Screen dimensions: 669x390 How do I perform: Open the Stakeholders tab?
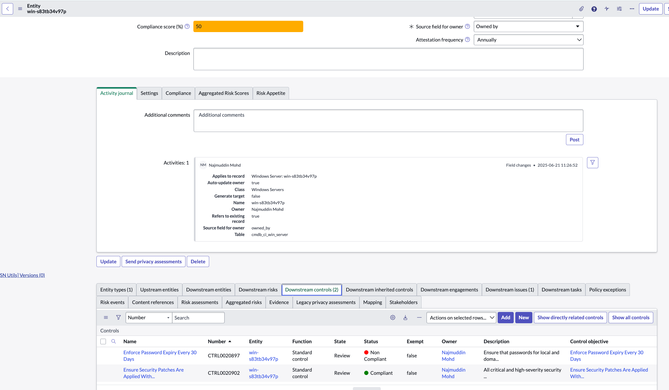point(404,302)
